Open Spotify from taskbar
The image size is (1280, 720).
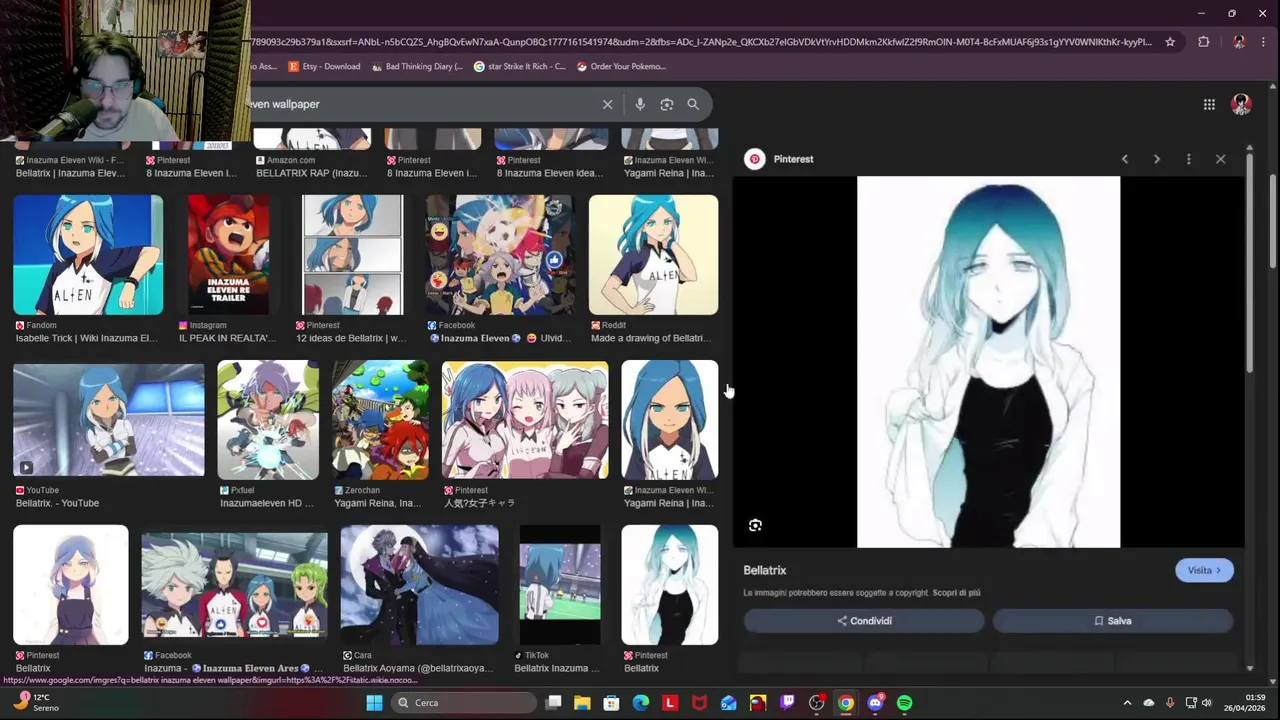tap(904, 703)
